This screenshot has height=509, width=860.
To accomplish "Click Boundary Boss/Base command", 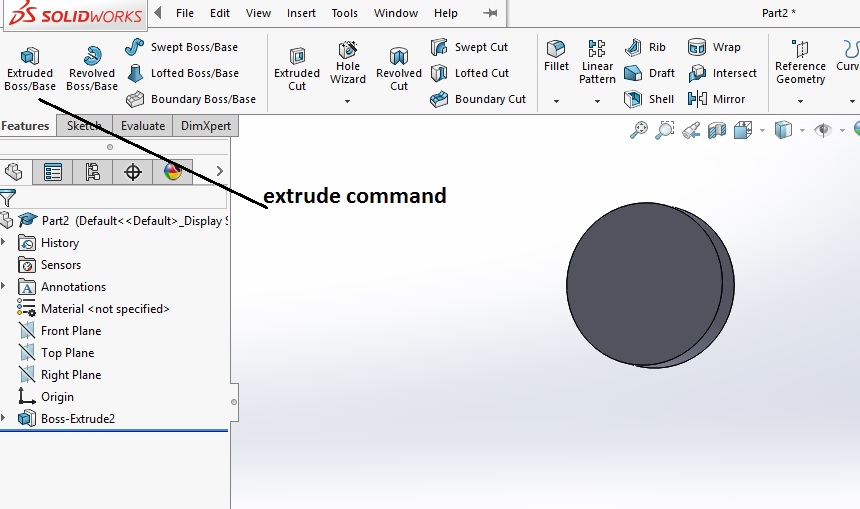I will [191, 99].
